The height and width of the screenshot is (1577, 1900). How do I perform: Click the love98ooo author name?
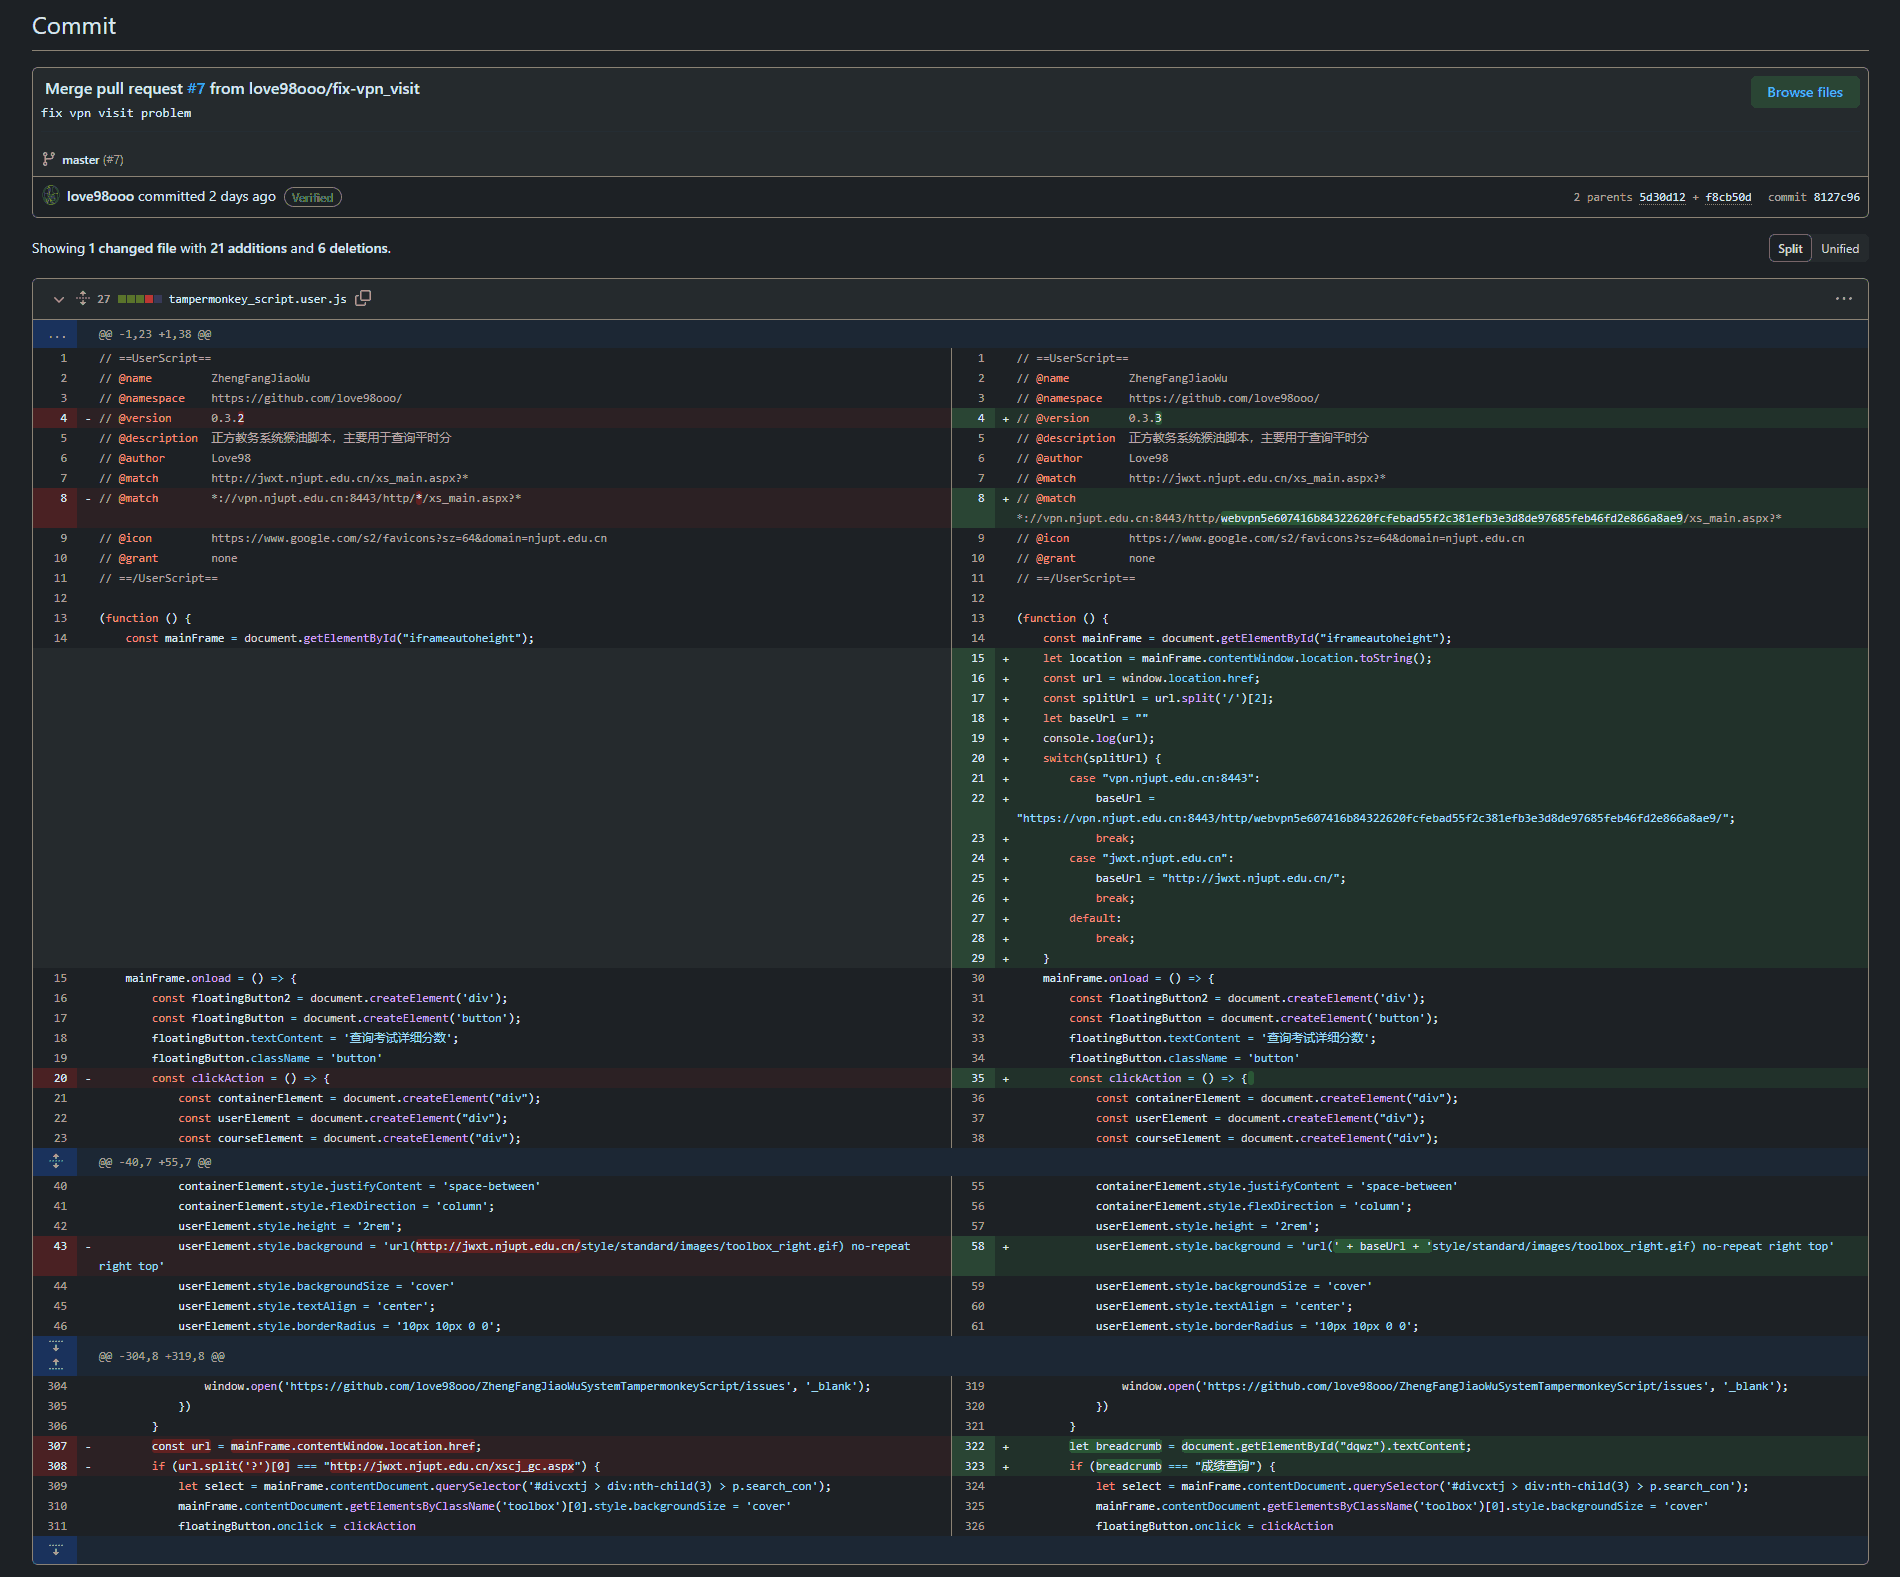[100, 196]
